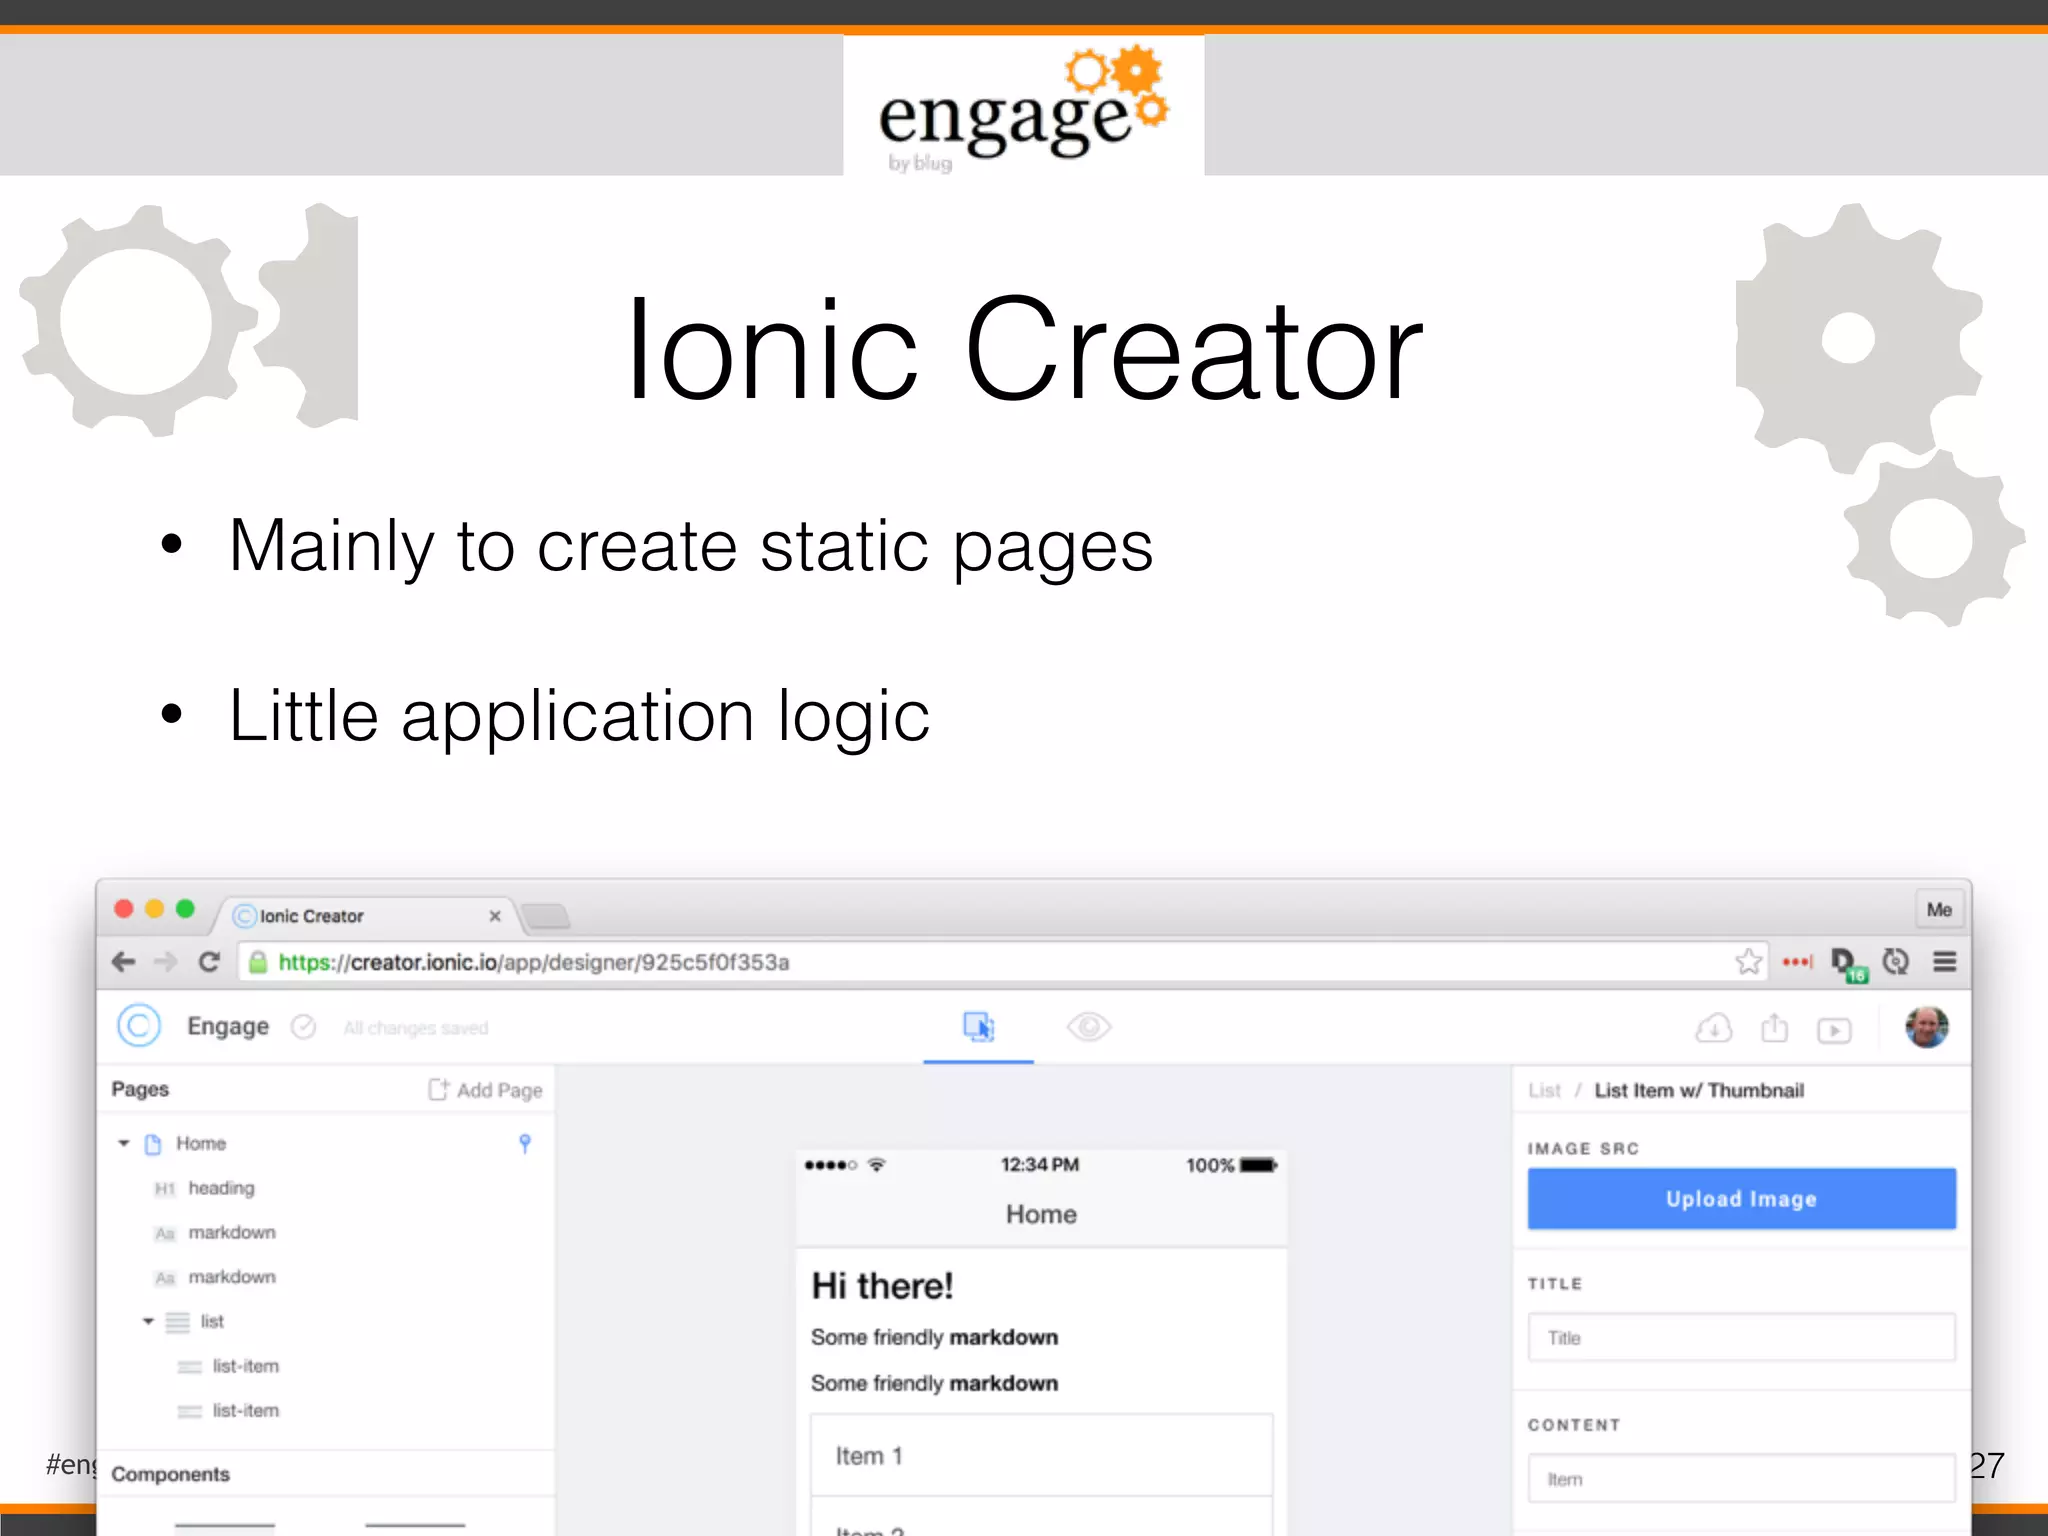Select the first markdown tree item
The image size is (2048, 1536).
point(231,1232)
